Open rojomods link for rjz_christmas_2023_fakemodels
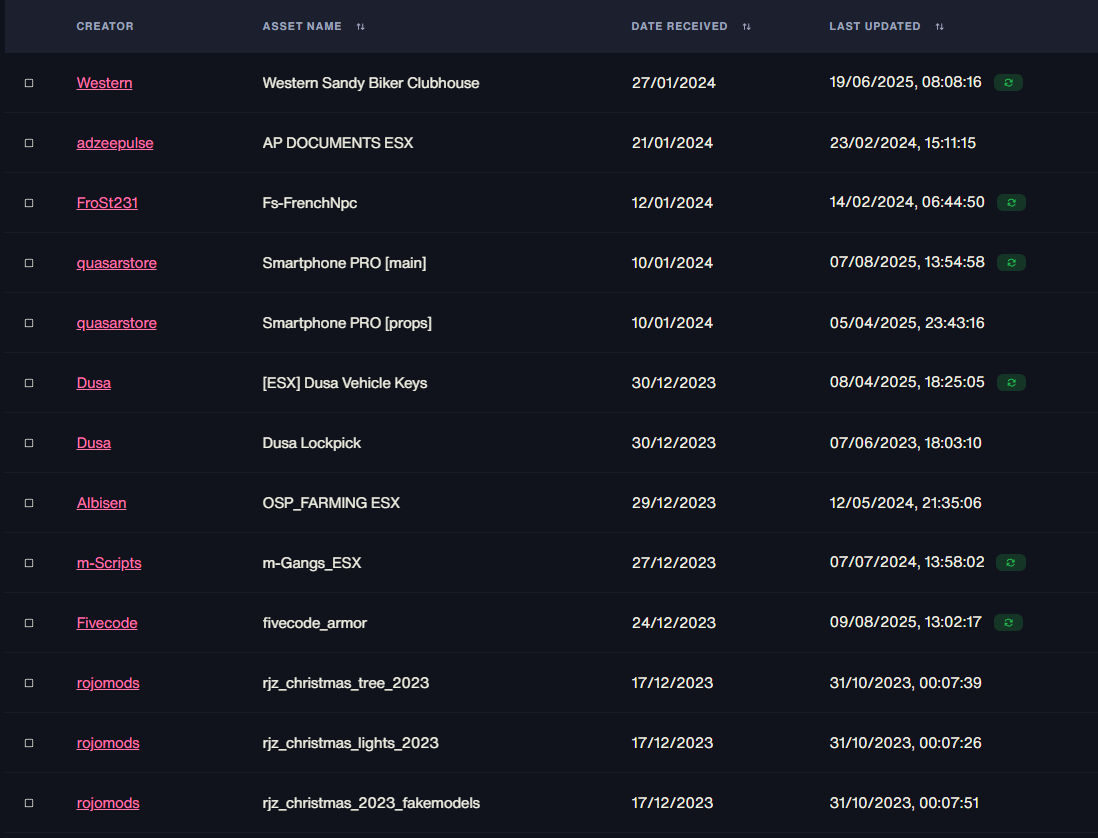 click(x=108, y=803)
